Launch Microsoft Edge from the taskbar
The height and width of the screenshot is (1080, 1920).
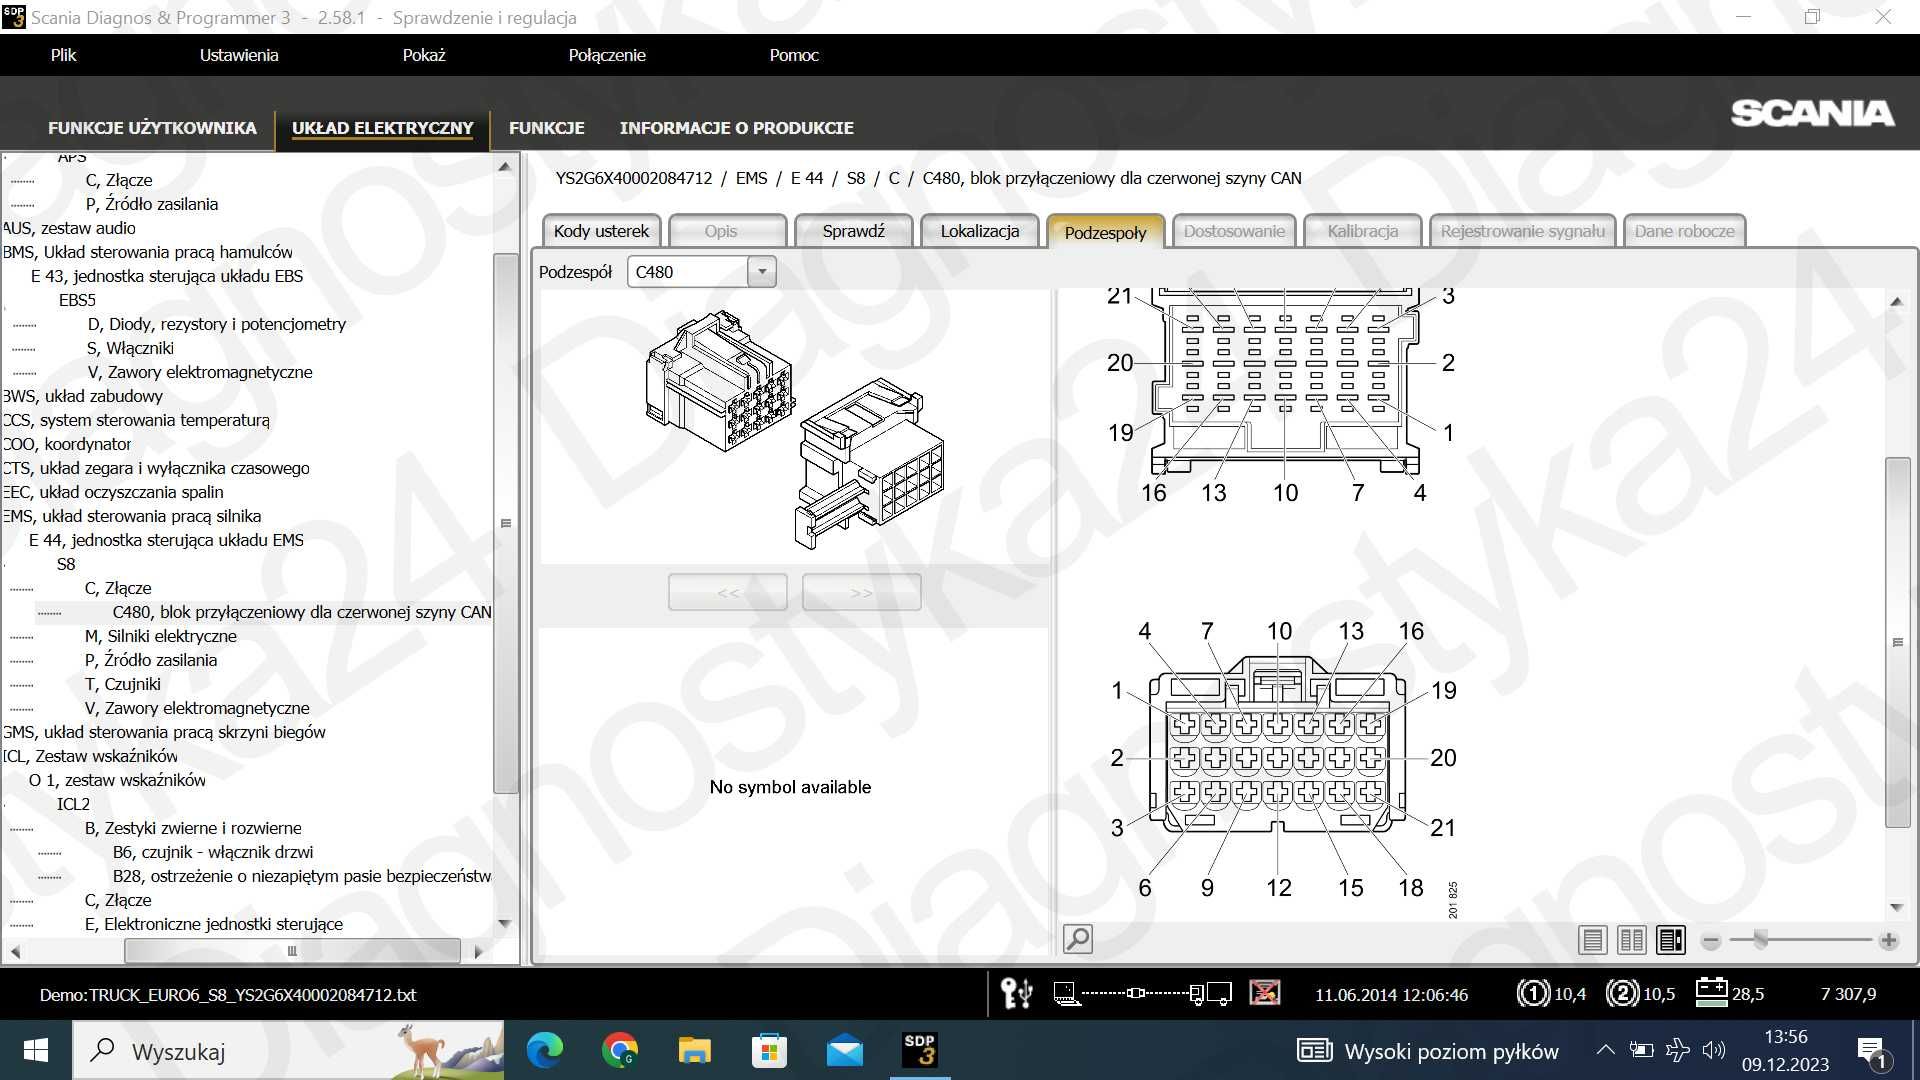[545, 1050]
